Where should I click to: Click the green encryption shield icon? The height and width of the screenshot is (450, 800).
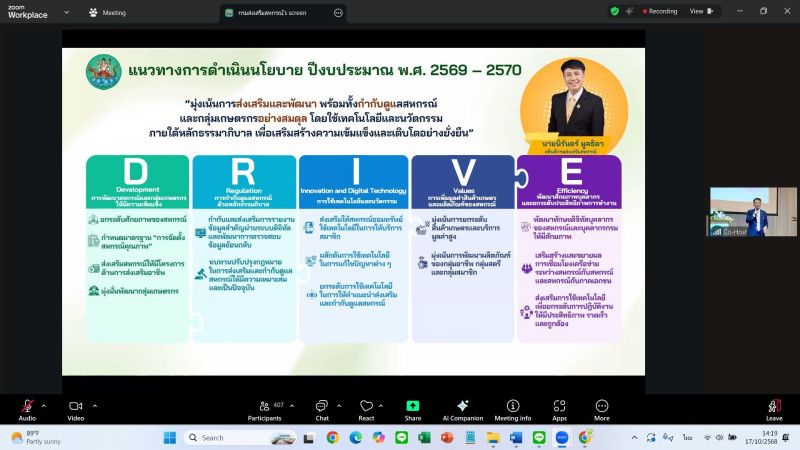tap(615, 11)
